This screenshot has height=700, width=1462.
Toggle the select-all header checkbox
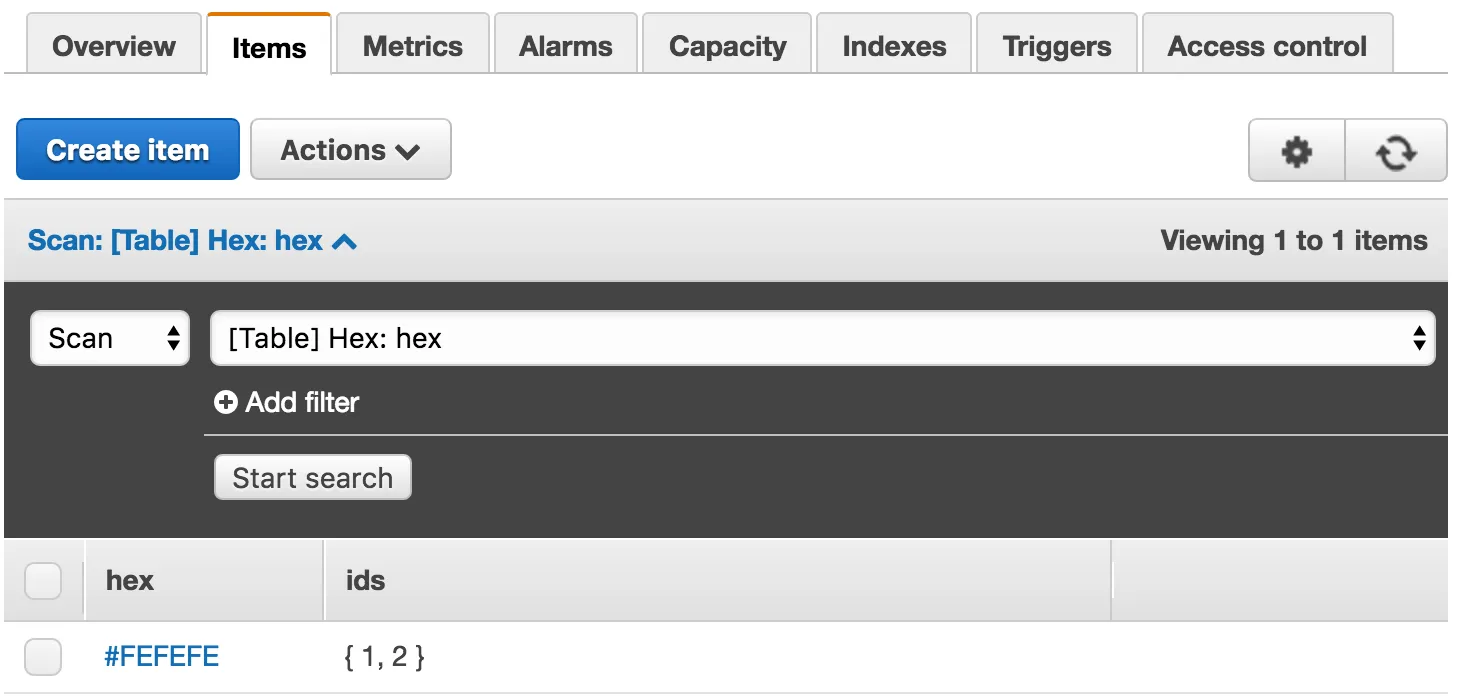point(43,580)
